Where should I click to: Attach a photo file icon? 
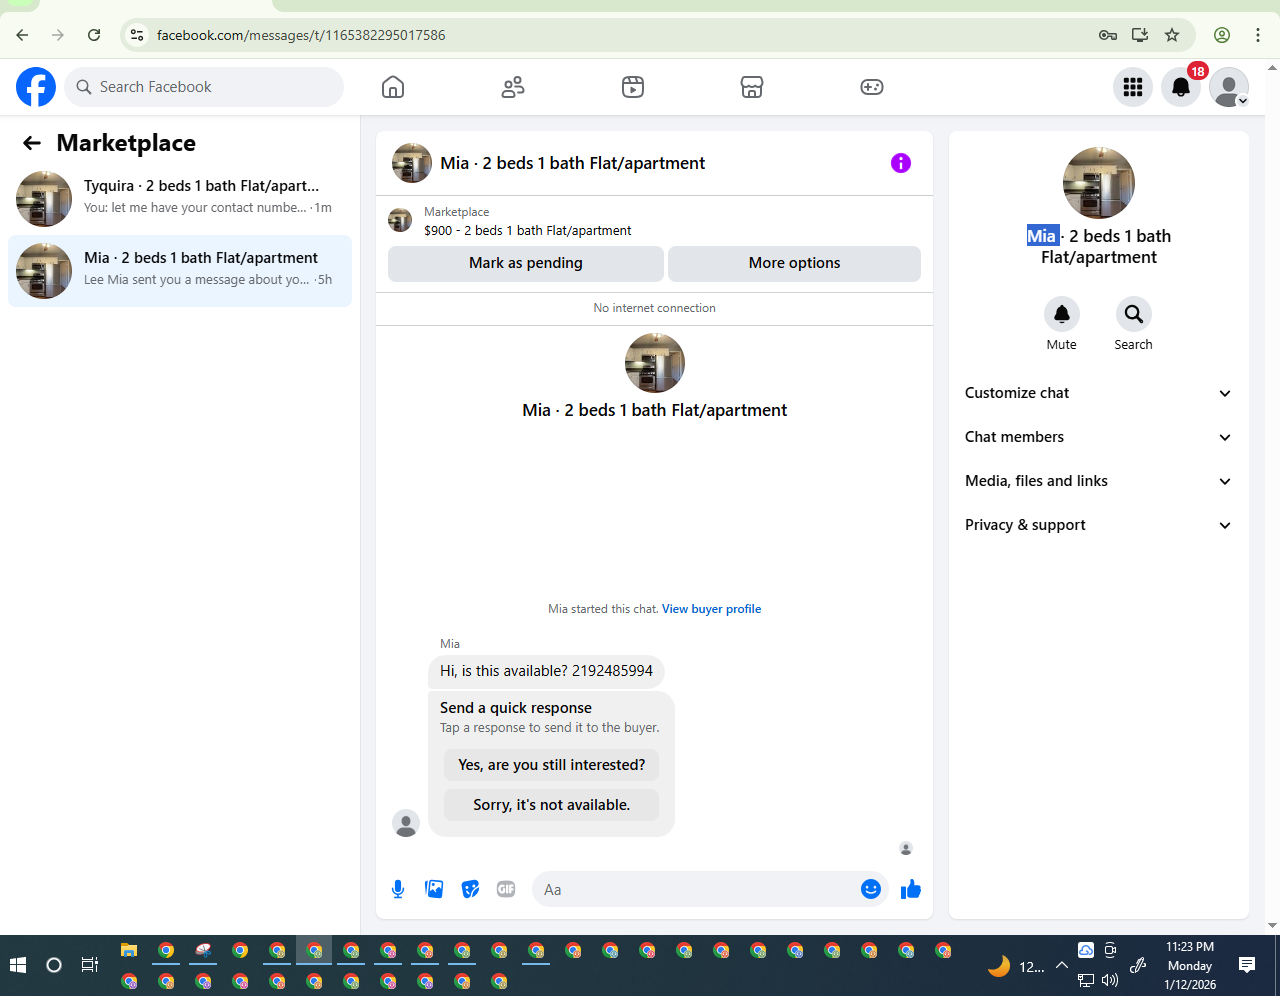[x=434, y=889]
